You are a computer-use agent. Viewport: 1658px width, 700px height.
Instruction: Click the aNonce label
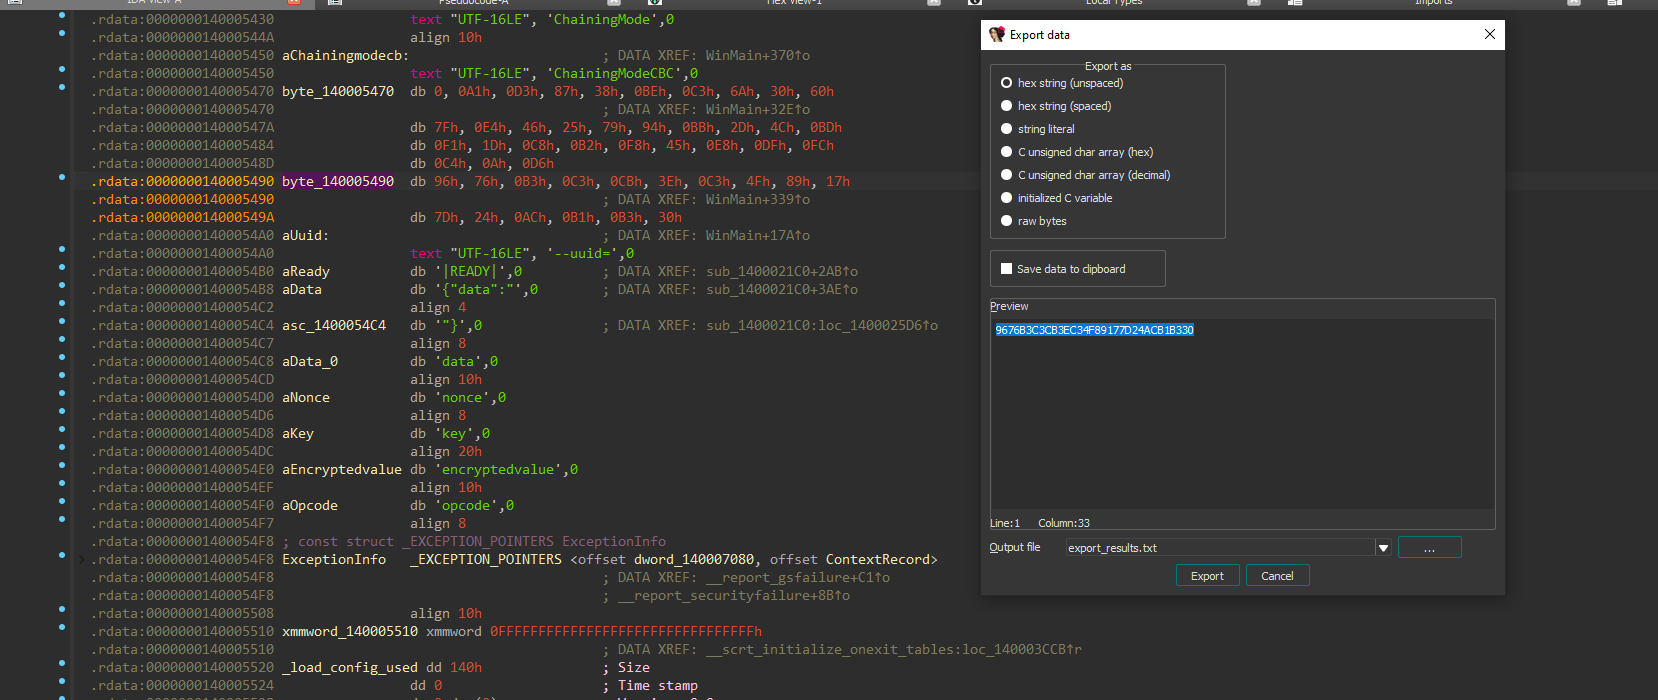click(306, 397)
